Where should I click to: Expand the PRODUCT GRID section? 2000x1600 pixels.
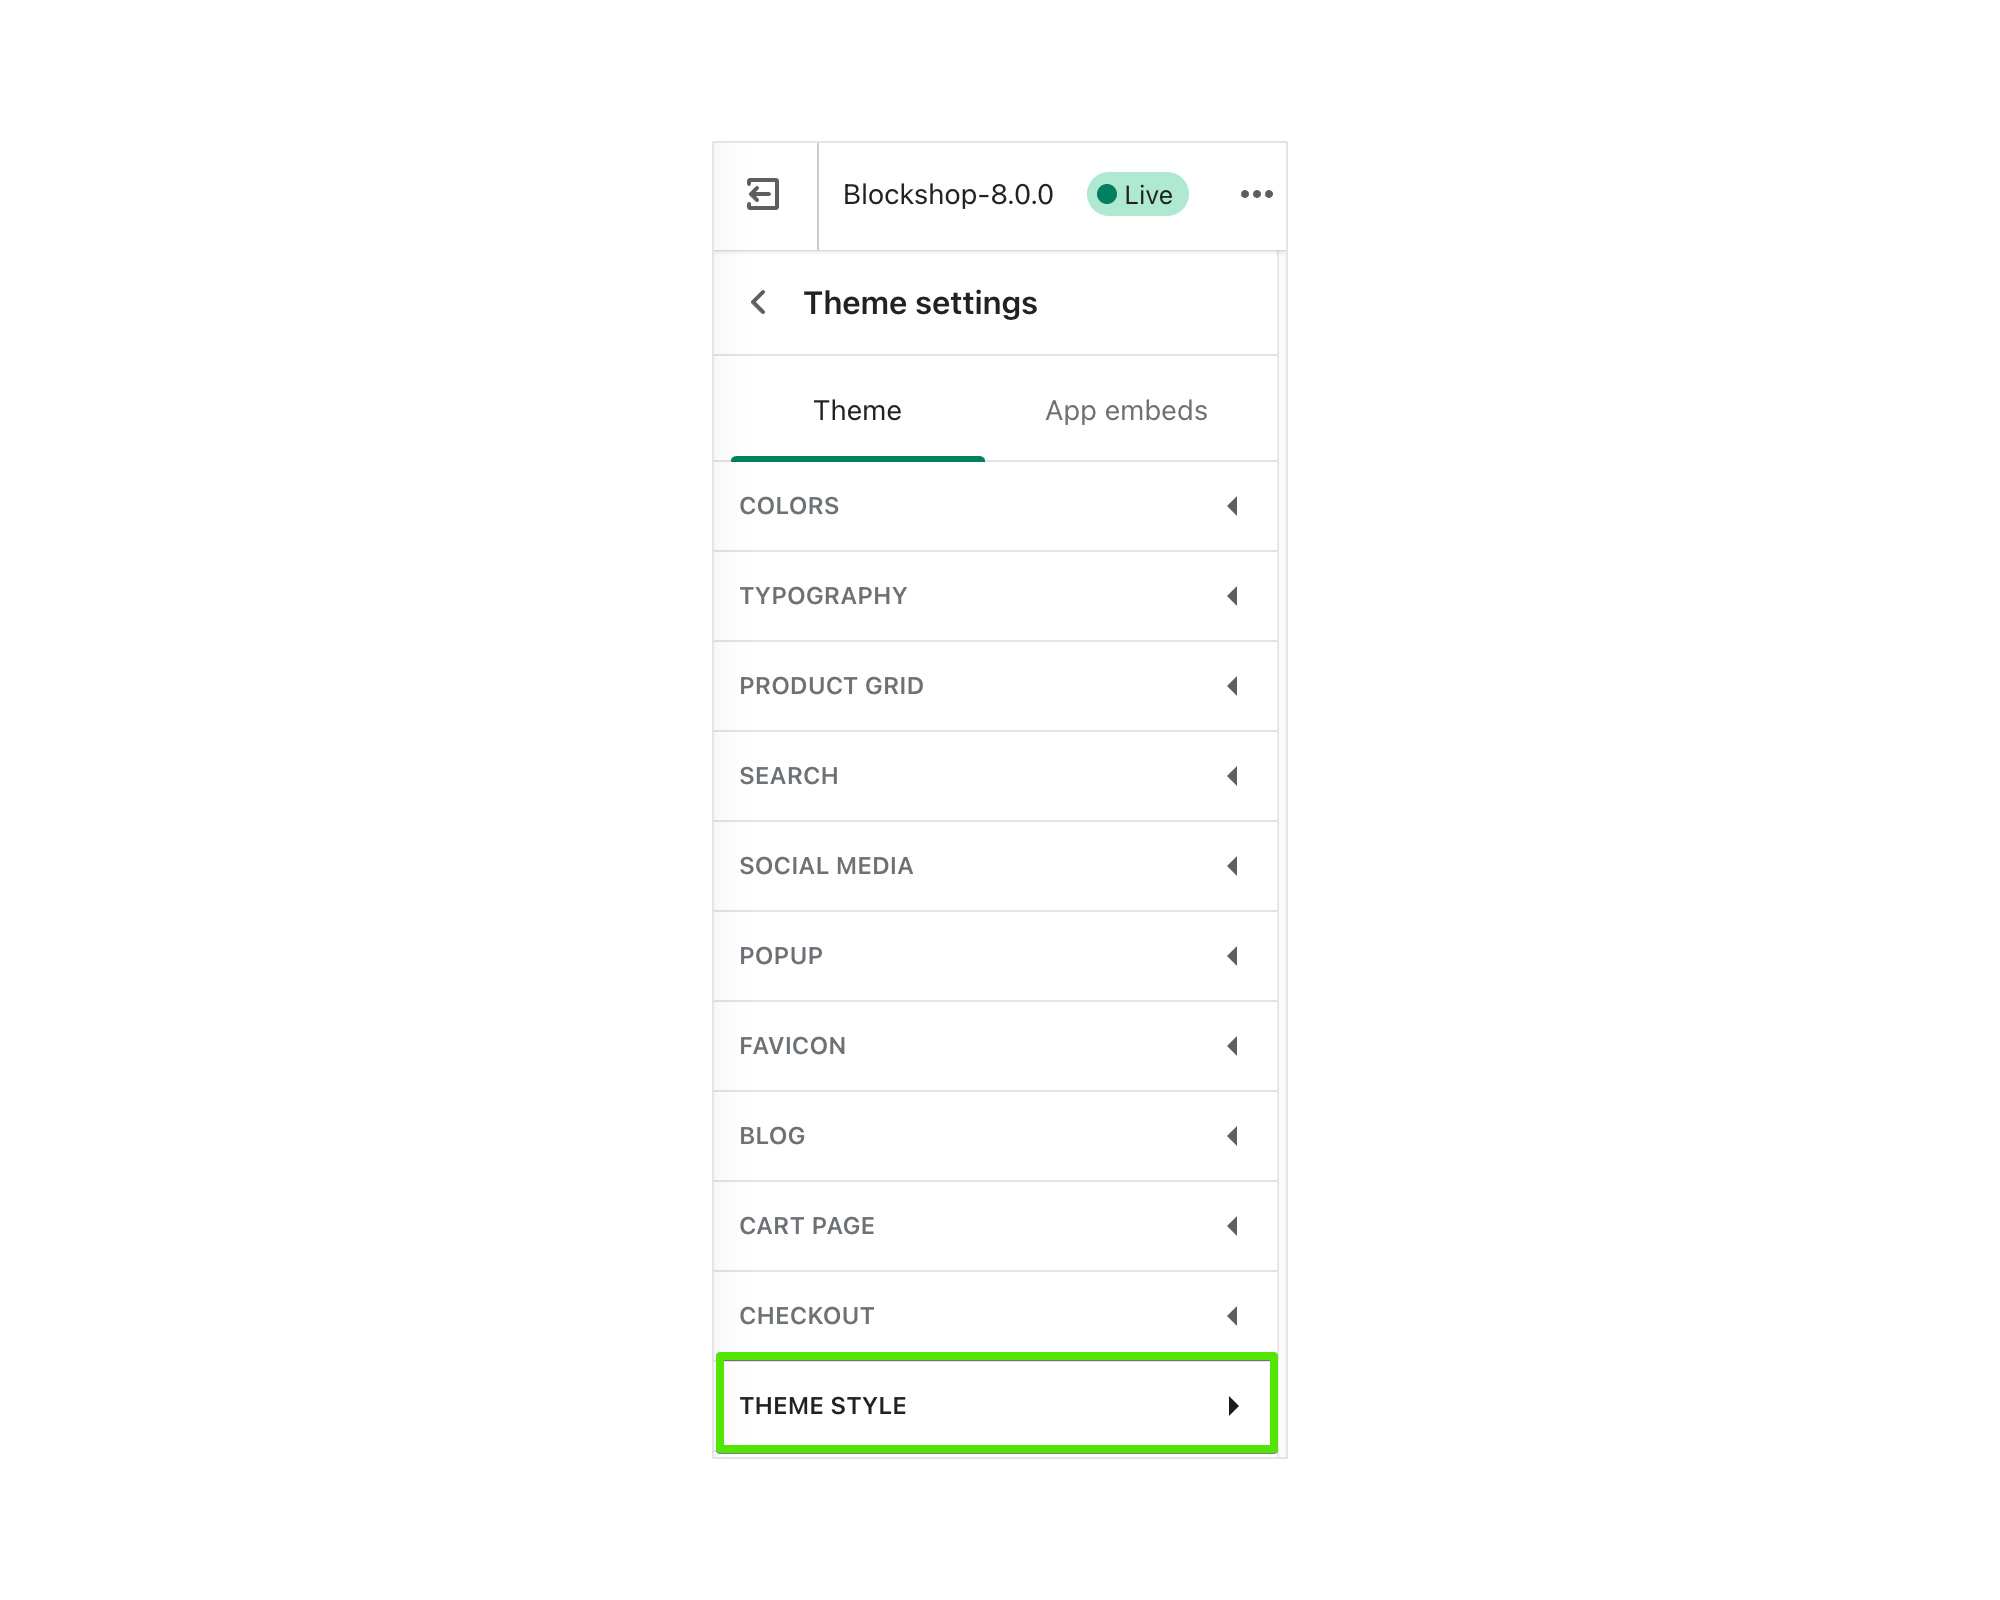998,686
